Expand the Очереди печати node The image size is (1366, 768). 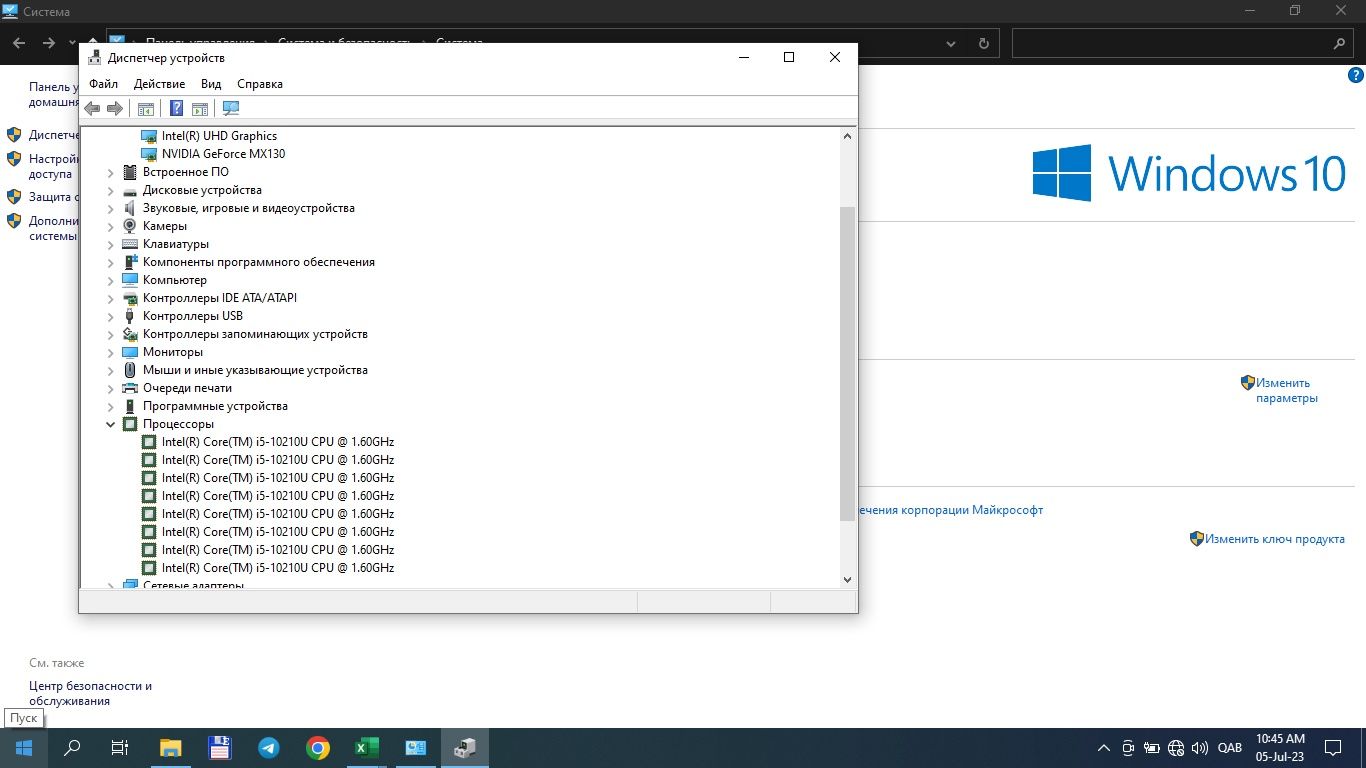click(111, 388)
